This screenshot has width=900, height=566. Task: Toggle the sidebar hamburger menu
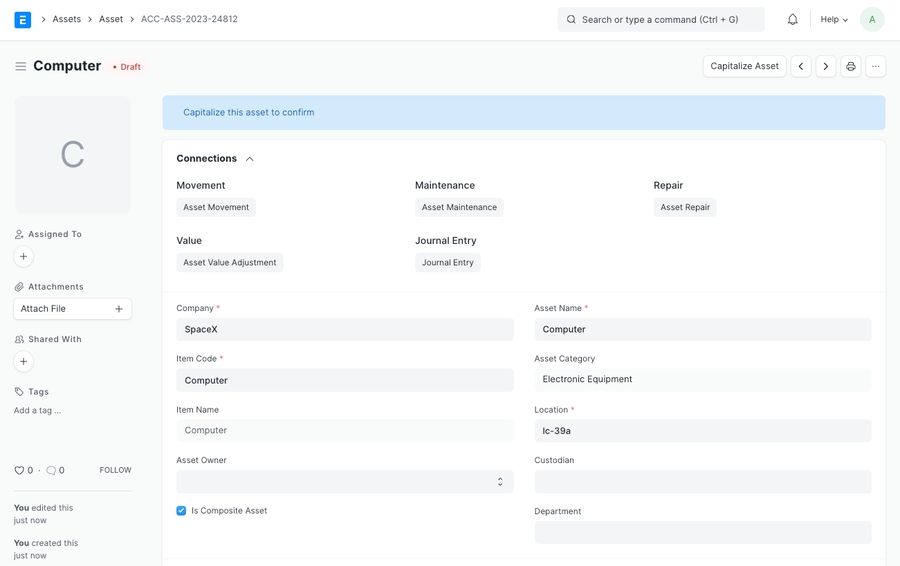click(x=20, y=67)
